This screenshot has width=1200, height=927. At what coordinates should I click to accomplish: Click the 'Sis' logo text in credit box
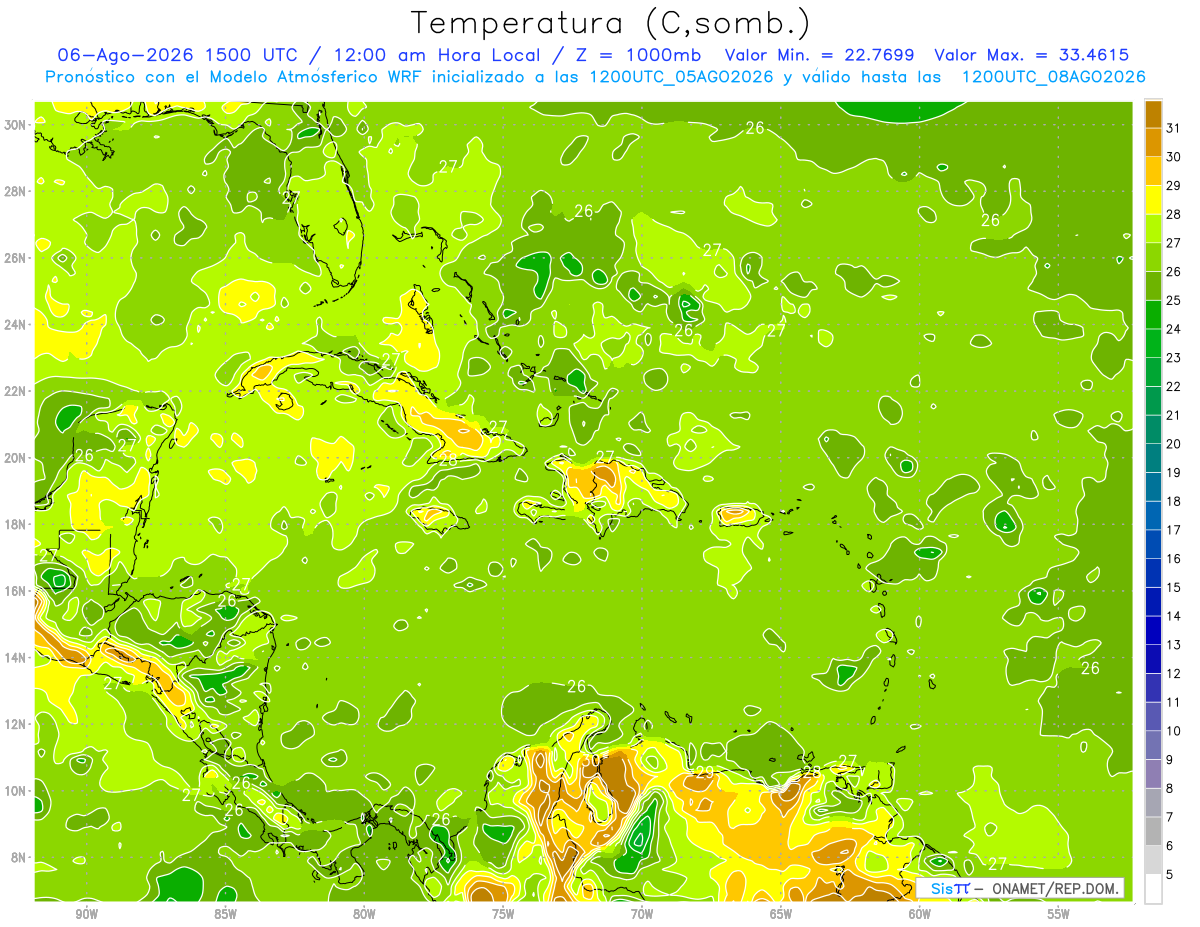point(941,888)
